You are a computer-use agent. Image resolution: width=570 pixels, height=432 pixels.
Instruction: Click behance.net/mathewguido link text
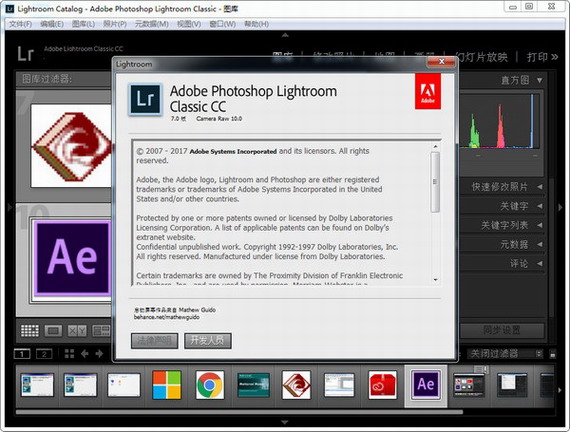coord(166,317)
